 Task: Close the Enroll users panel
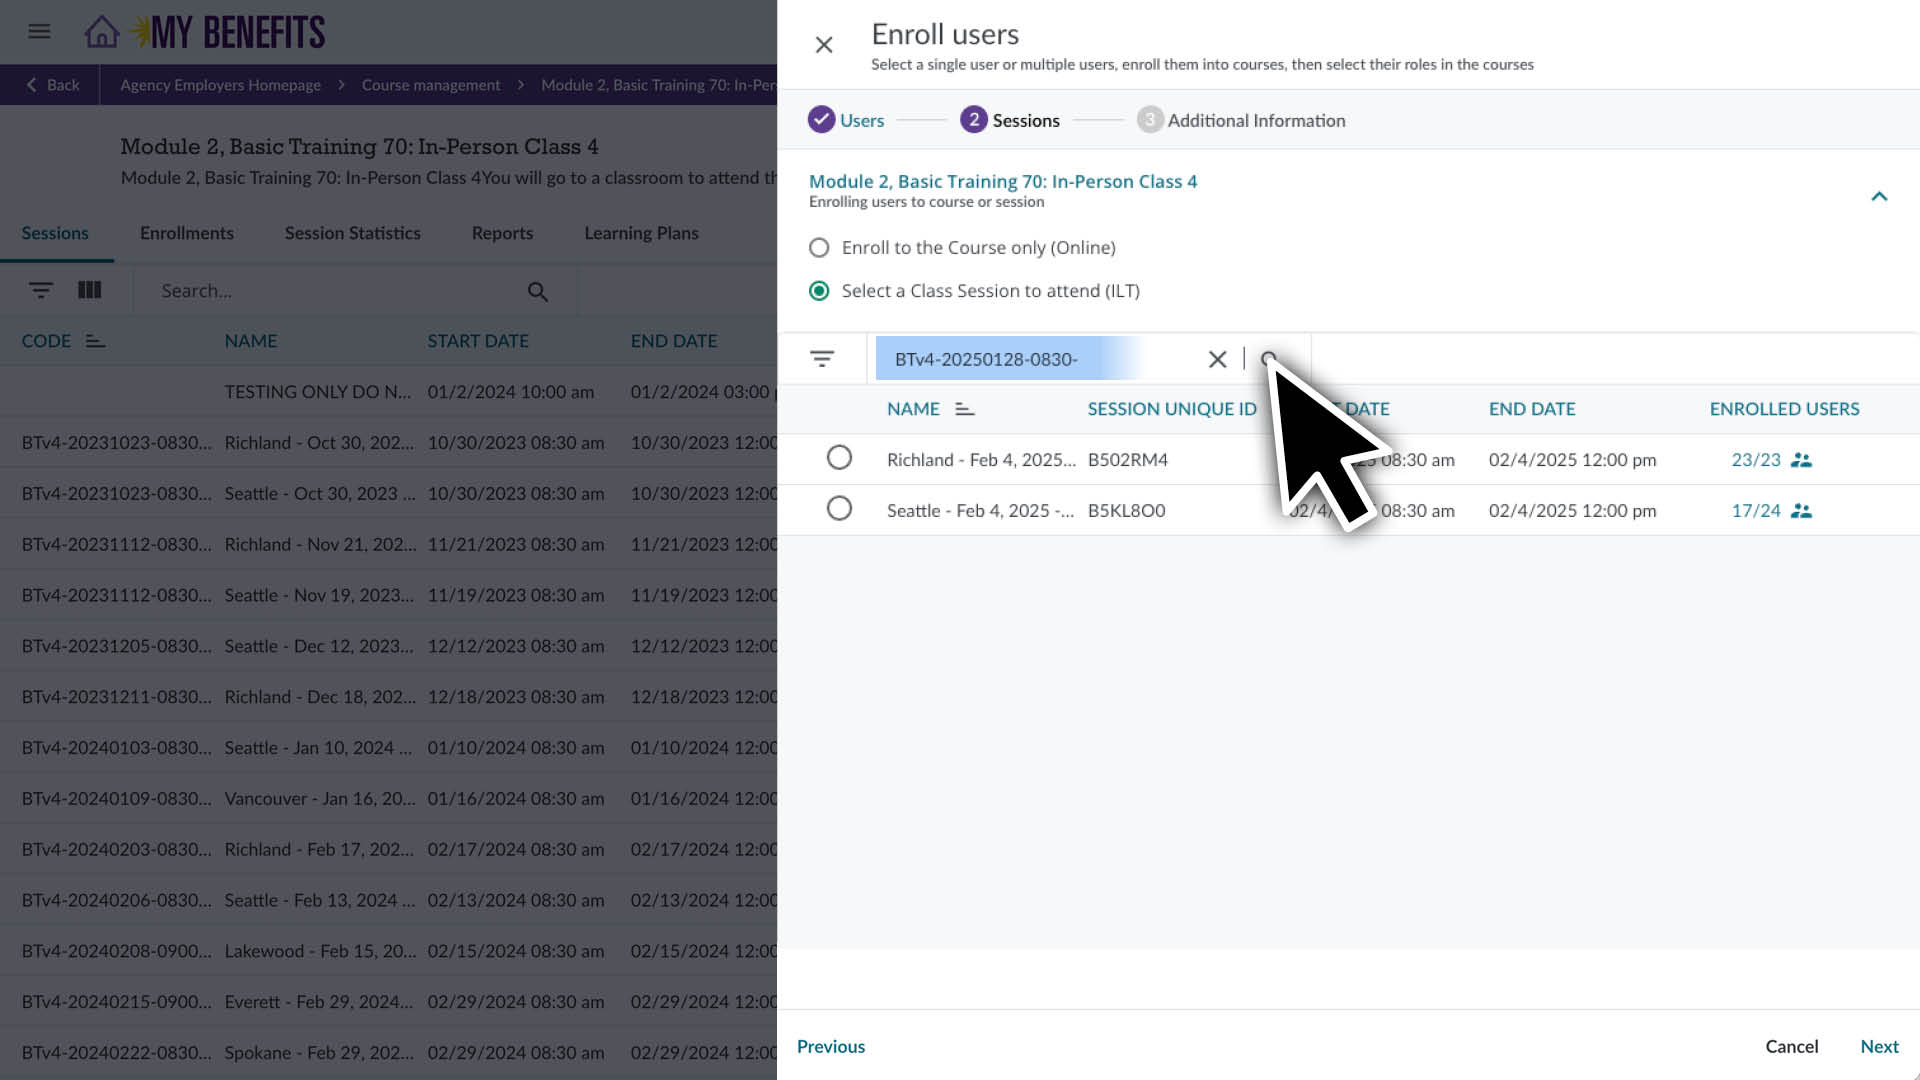[x=824, y=45]
